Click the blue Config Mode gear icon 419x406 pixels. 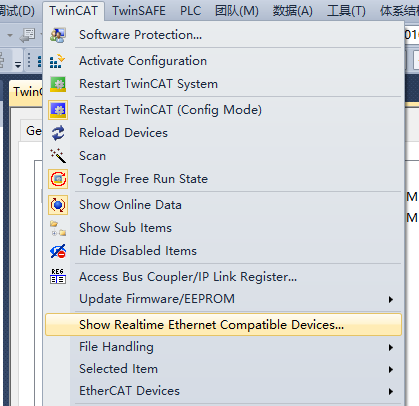(58, 110)
